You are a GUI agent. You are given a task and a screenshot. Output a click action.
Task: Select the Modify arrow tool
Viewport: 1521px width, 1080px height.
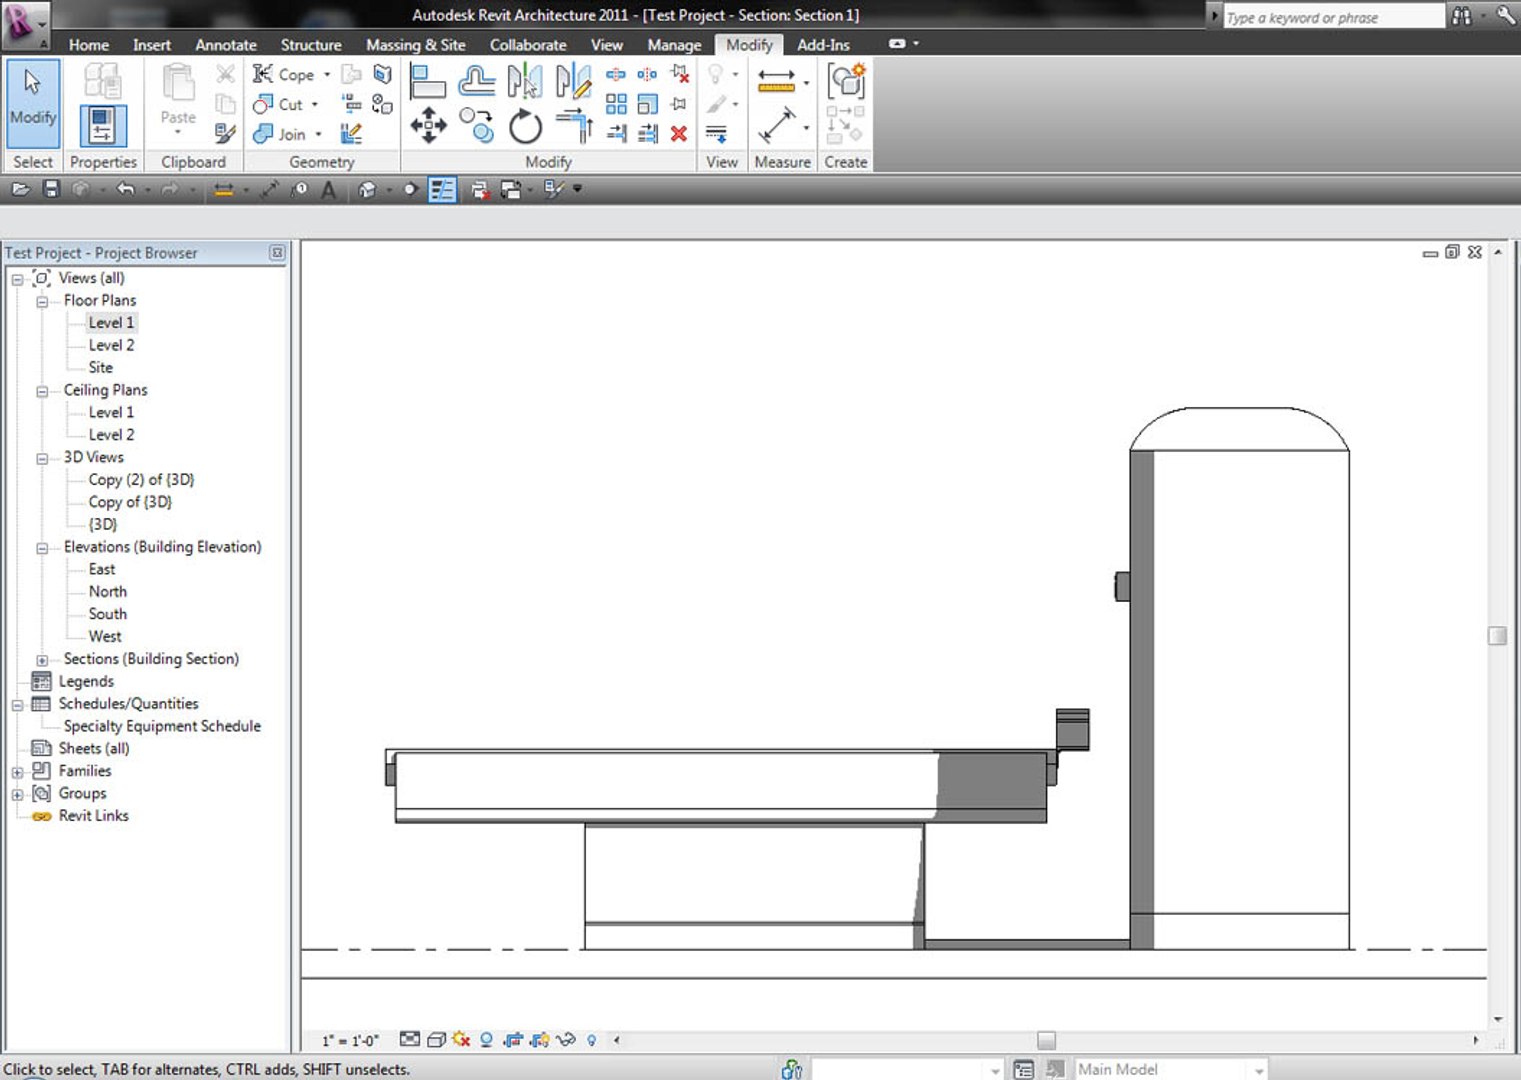pyautogui.click(x=33, y=103)
